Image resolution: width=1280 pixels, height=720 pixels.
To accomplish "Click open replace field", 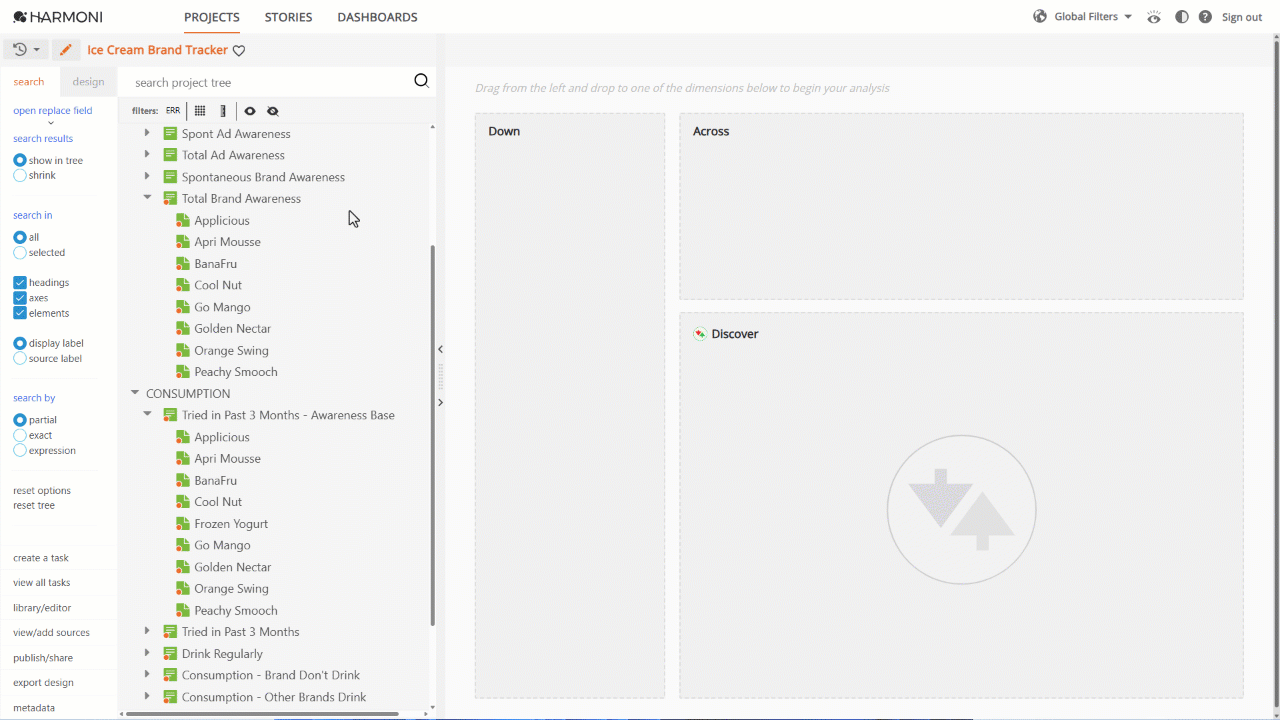I will coord(53,111).
